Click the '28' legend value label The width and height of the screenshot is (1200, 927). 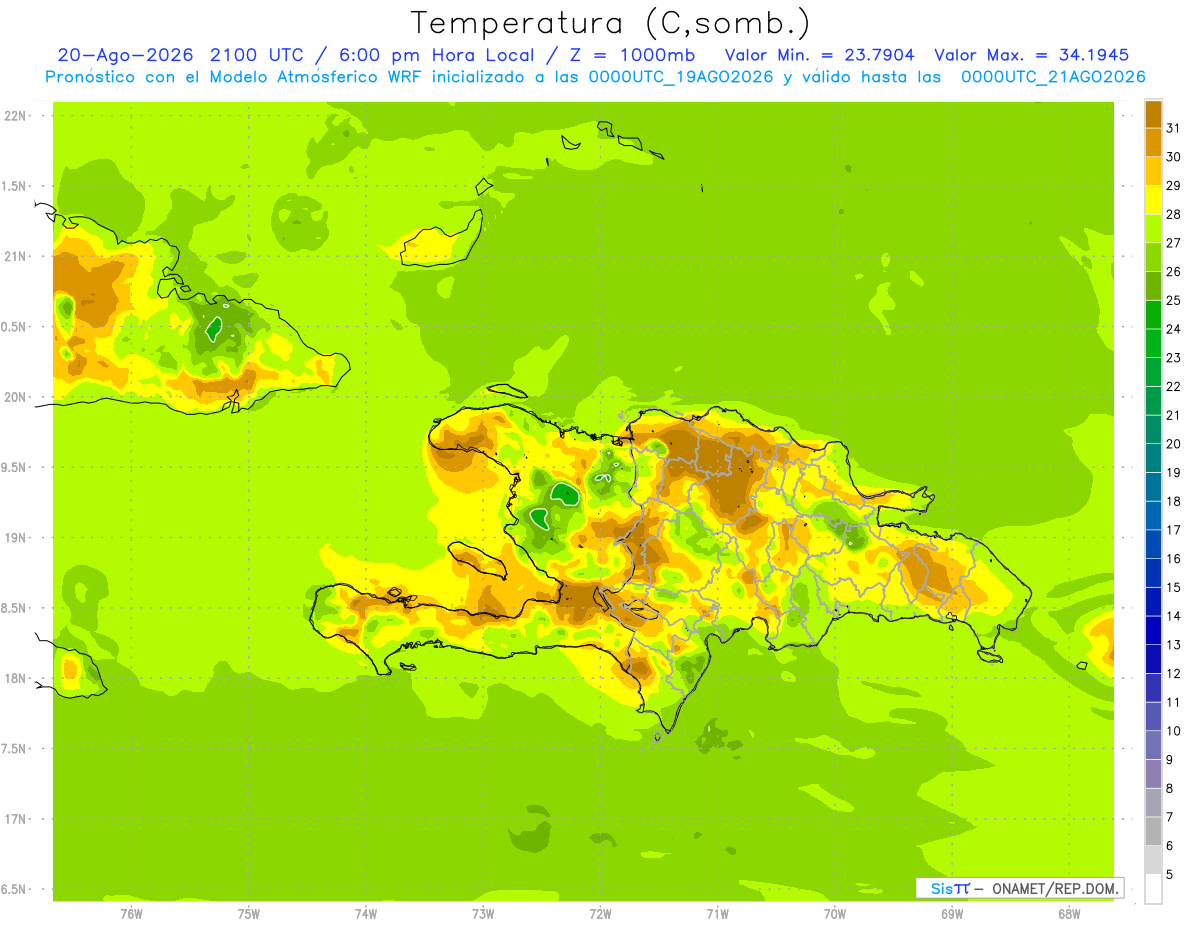[x=1174, y=214]
